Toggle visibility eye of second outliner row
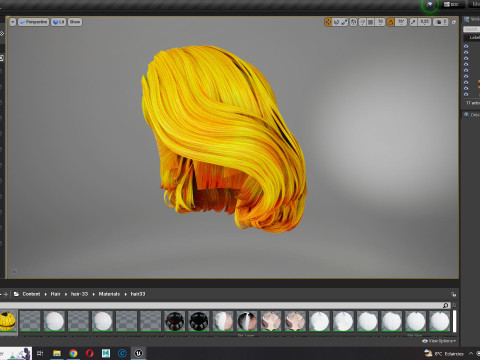 (466, 52)
